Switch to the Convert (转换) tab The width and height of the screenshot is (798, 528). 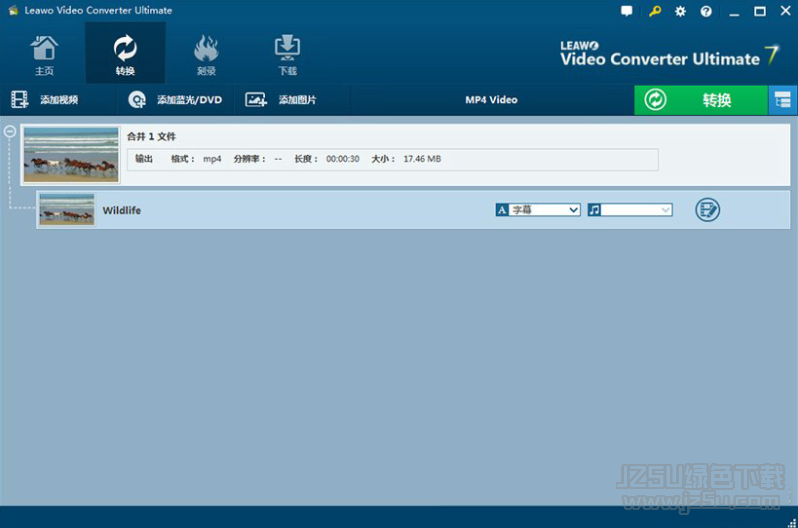125,53
